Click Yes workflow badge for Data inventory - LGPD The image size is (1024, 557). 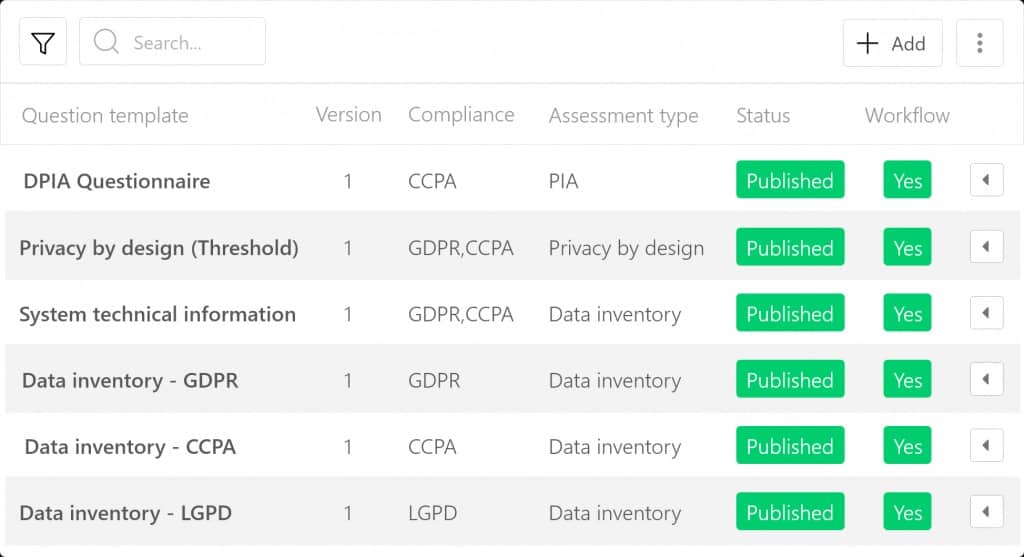(x=907, y=511)
